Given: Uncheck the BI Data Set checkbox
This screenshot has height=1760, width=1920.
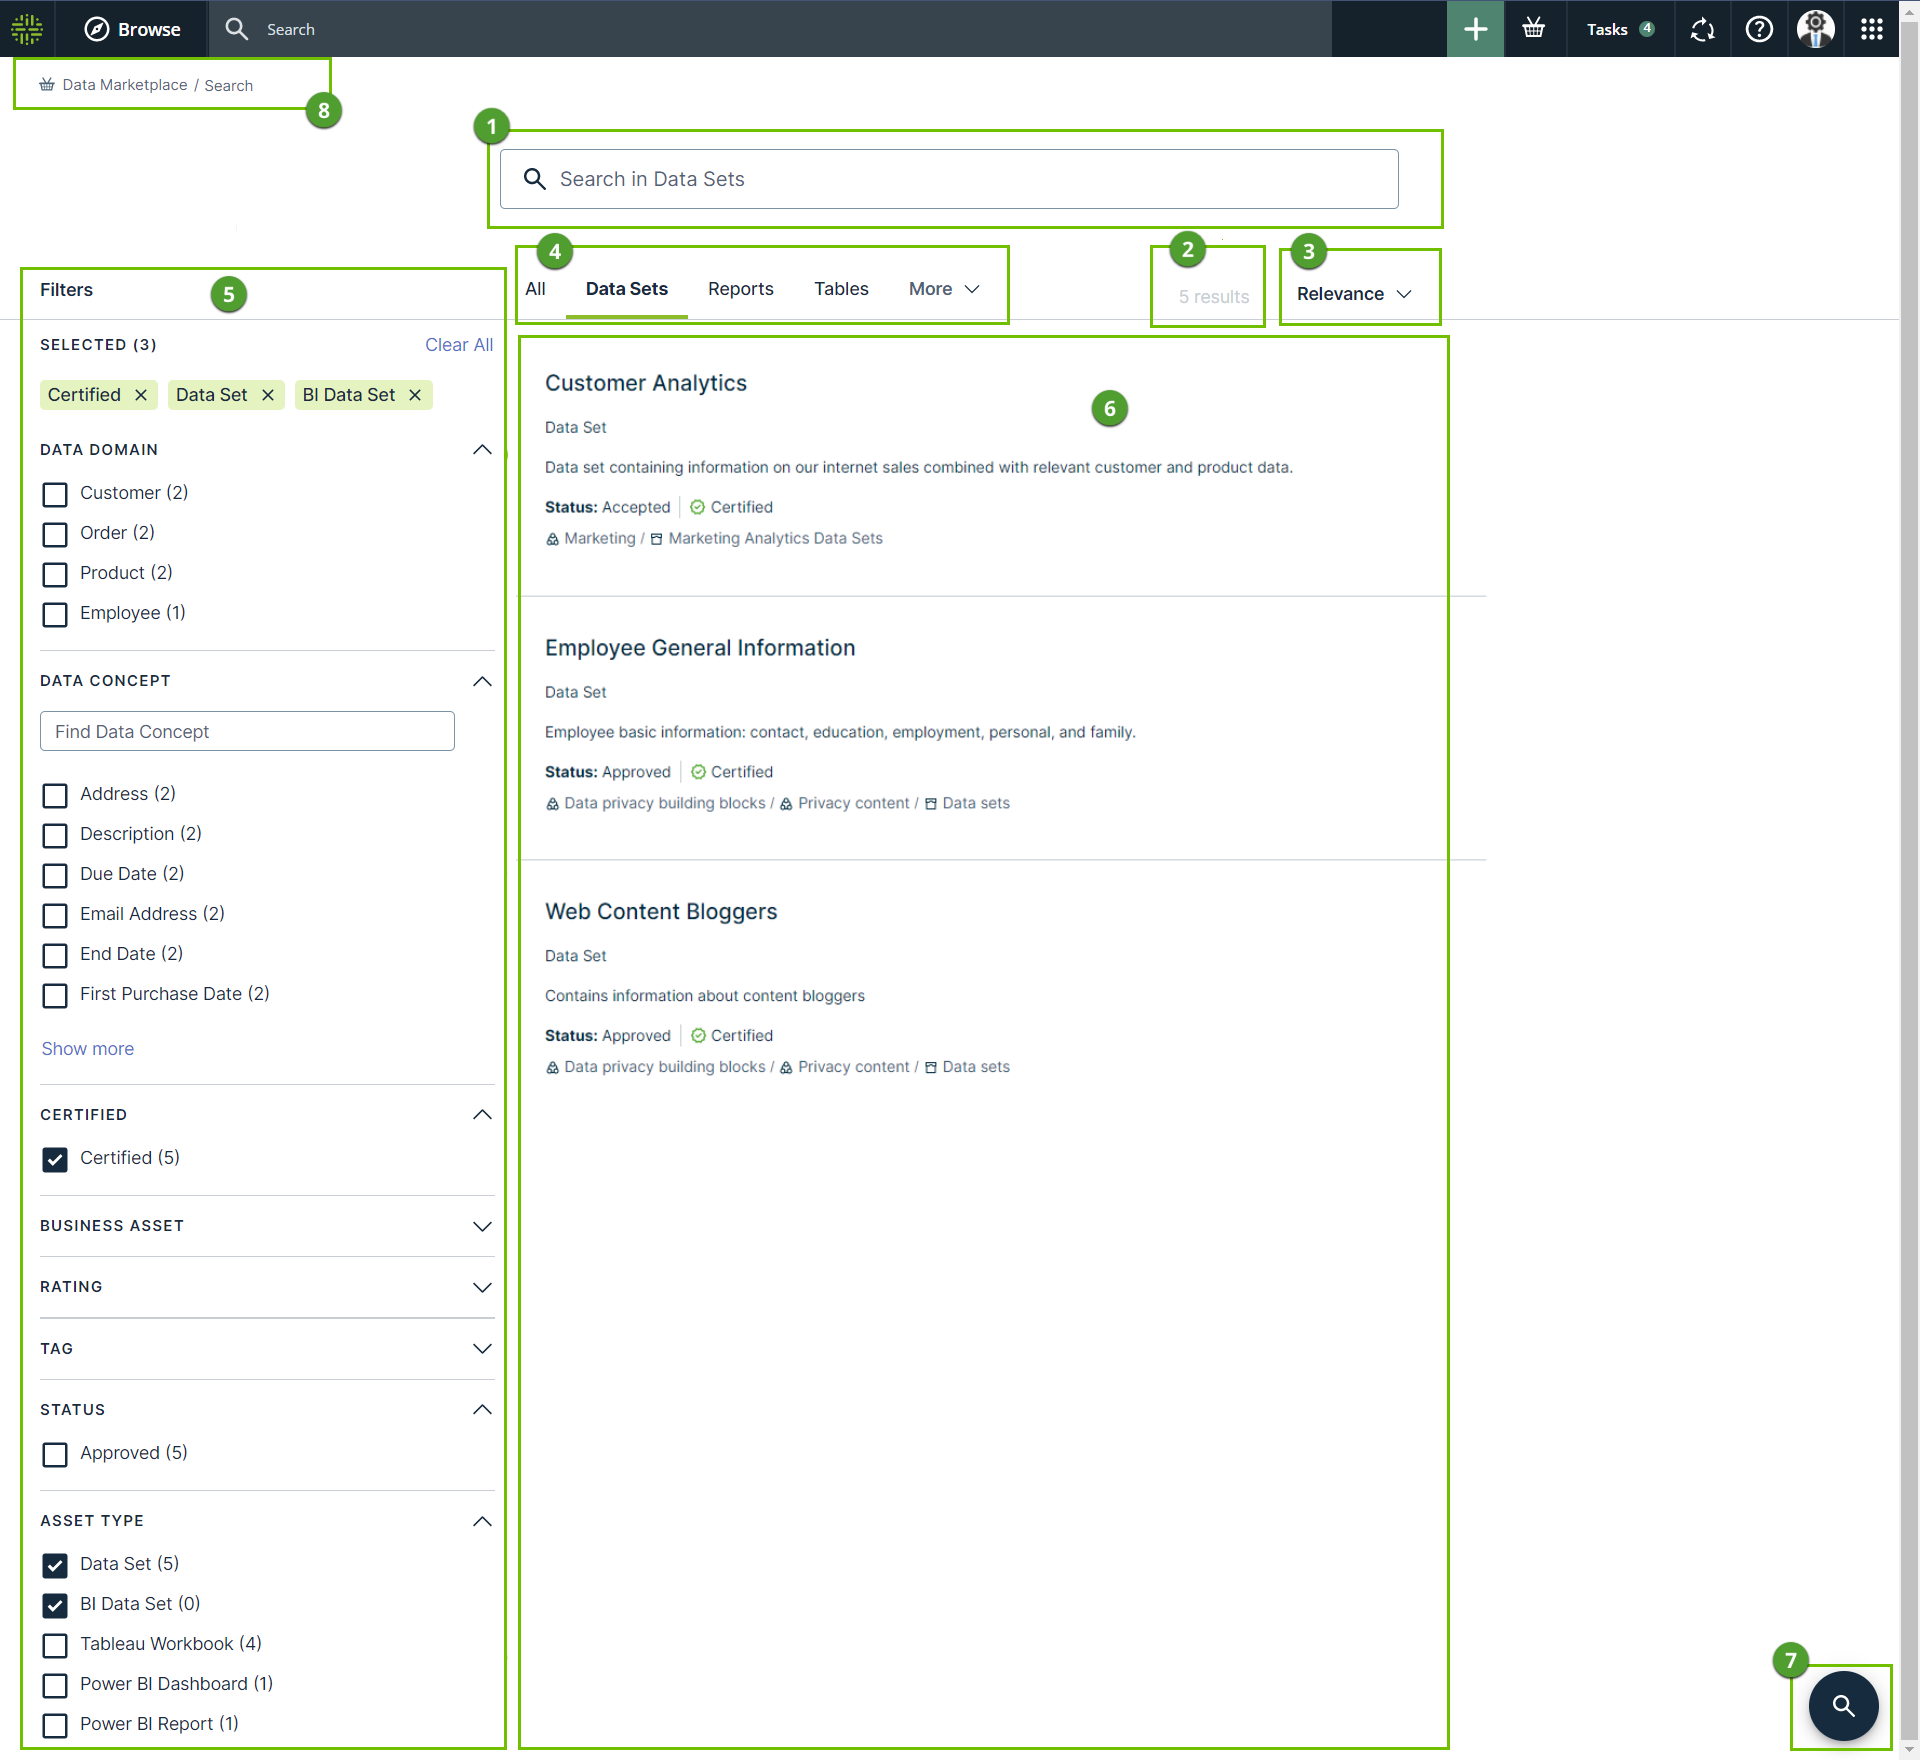Looking at the screenshot, I should [x=55, y=1605].
